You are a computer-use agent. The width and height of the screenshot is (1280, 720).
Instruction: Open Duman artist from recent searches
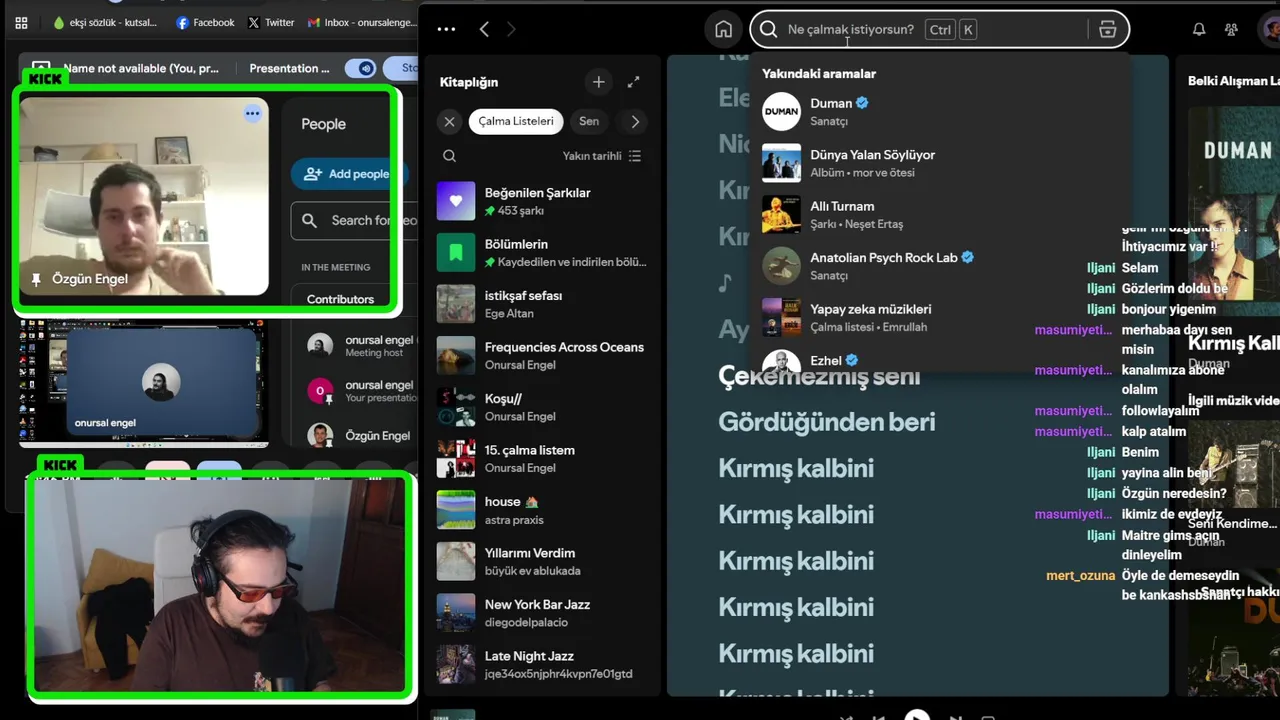click(x=940, y=111)
